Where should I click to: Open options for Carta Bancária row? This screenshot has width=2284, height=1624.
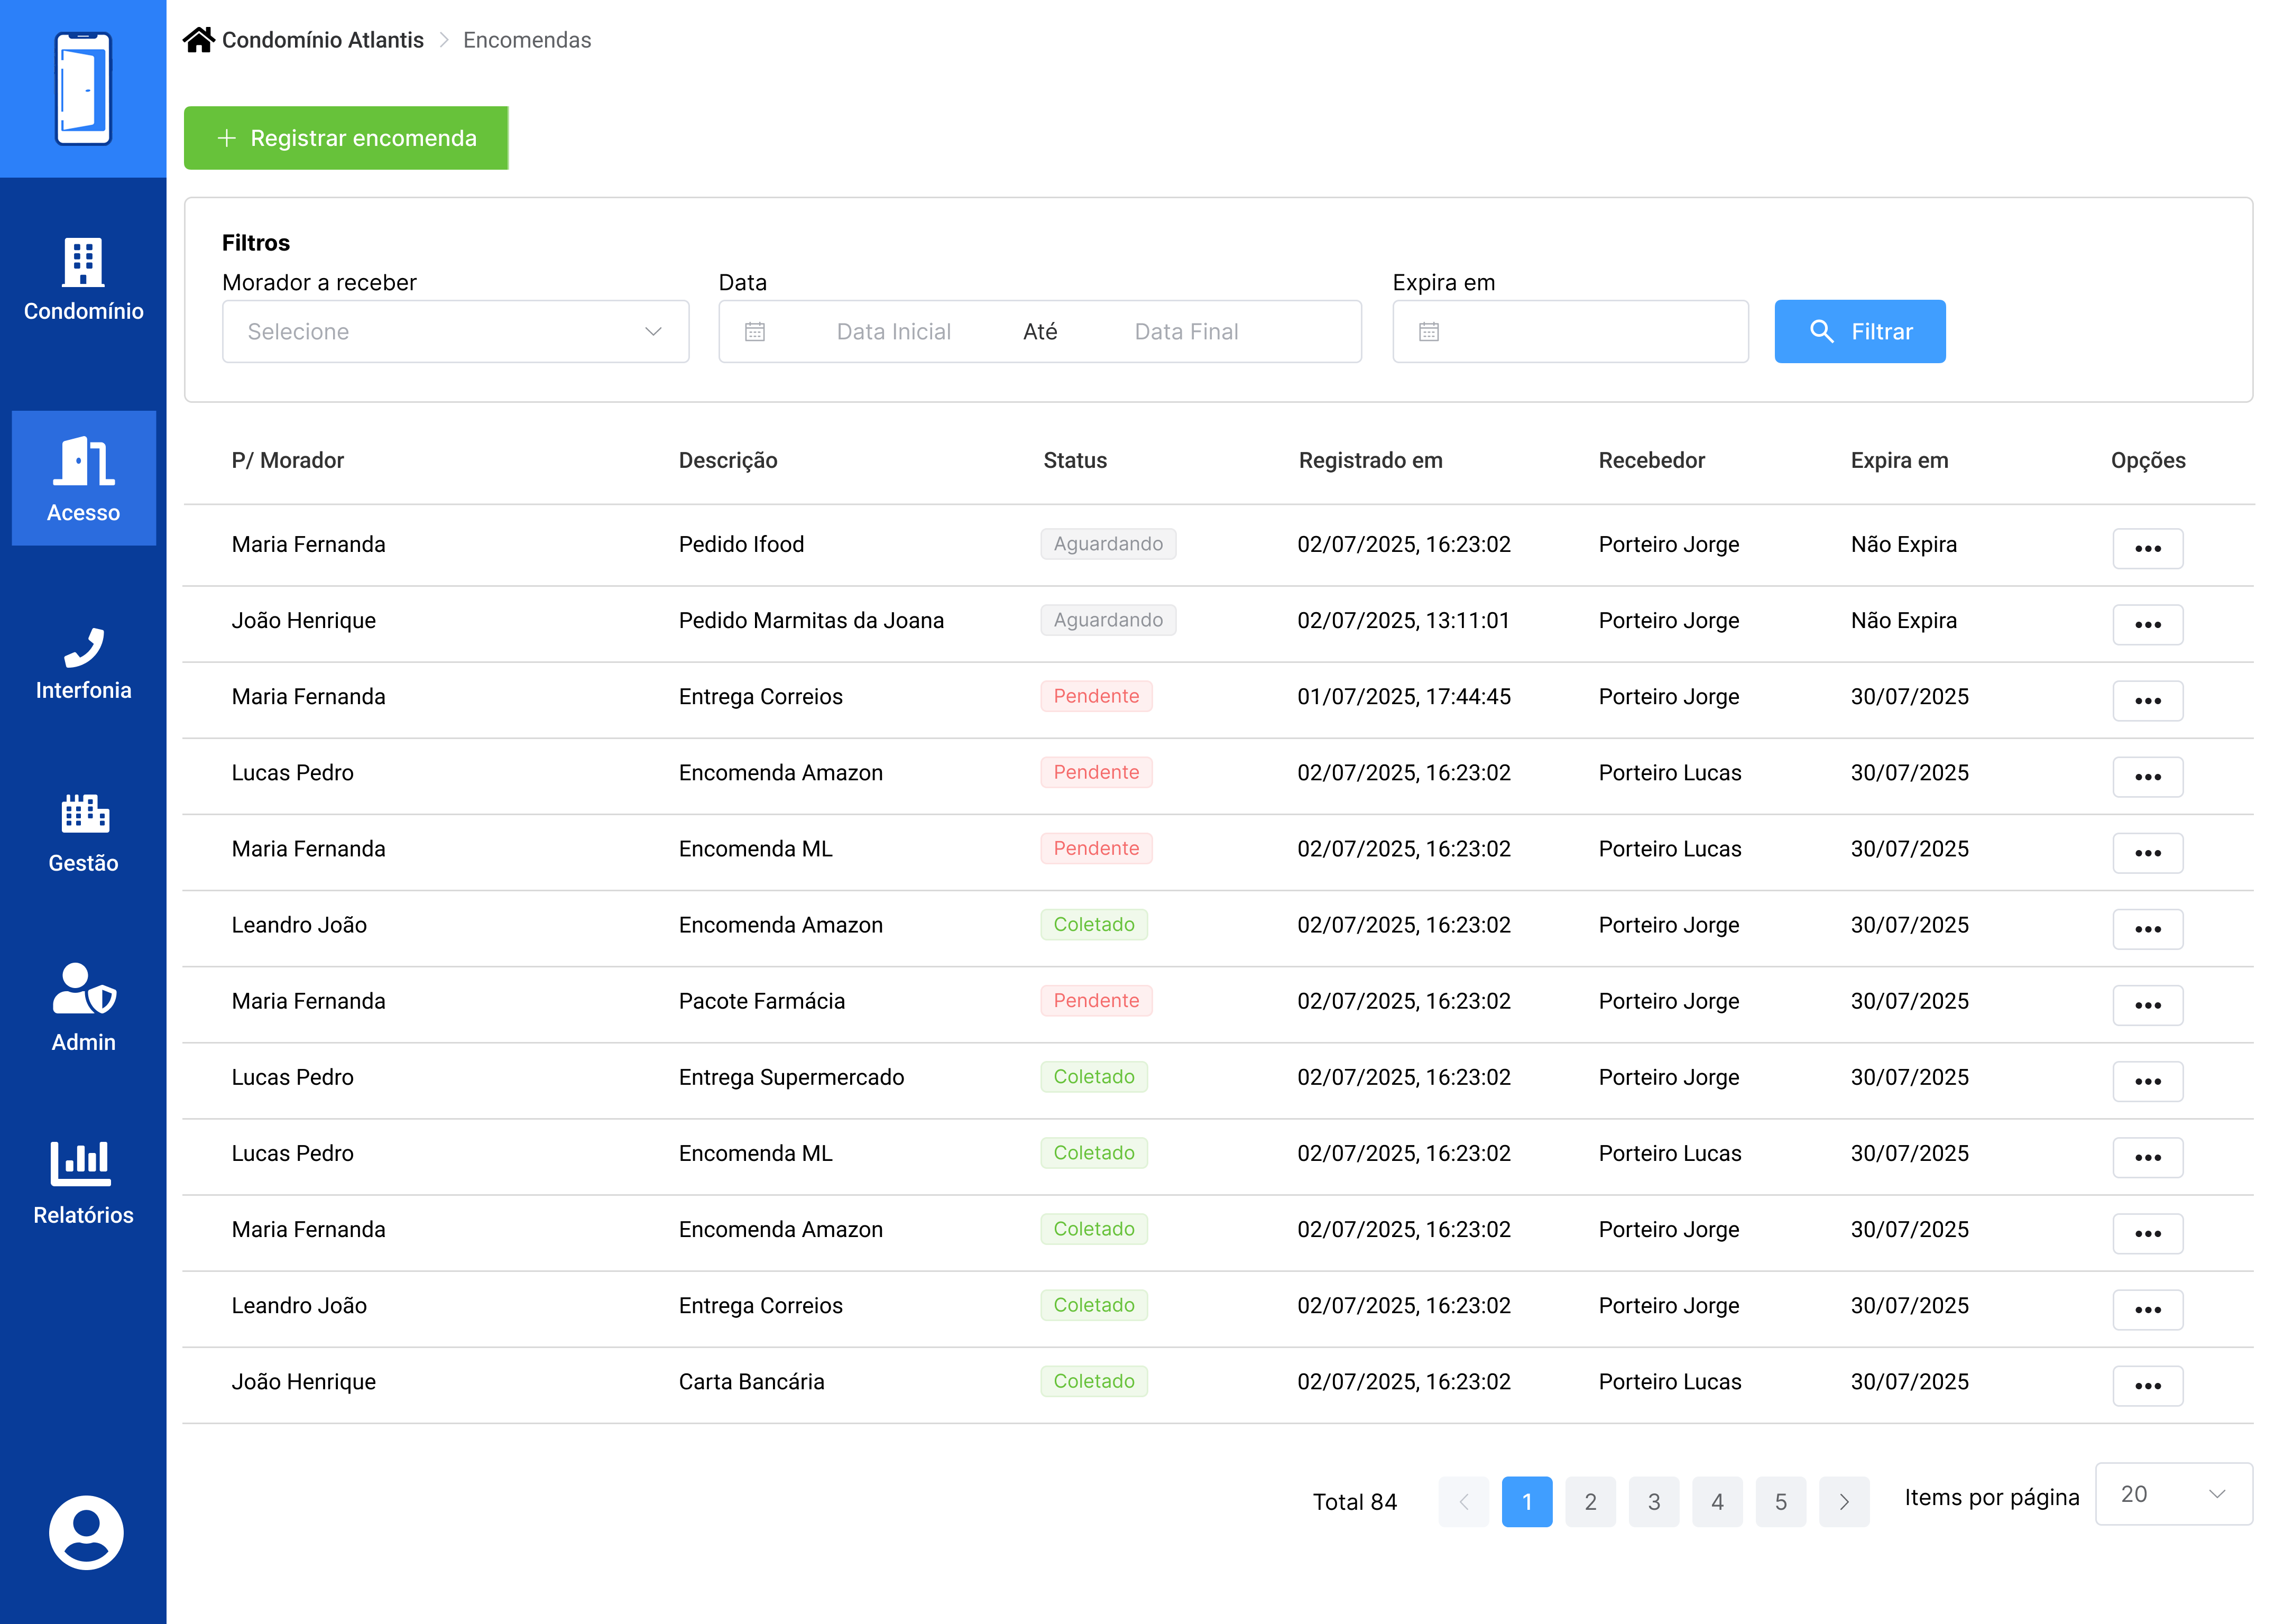pos(2146,1385)
